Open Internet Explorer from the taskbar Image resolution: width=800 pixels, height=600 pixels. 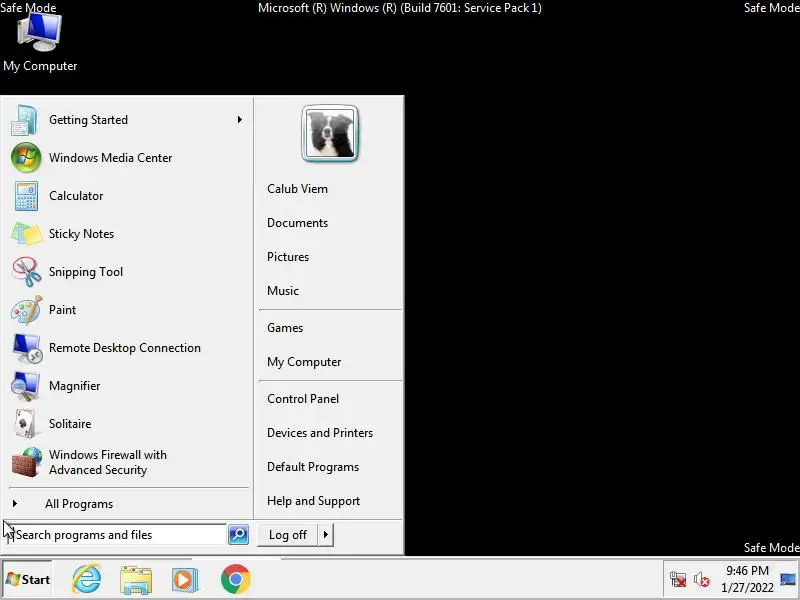tap(86, 579)
